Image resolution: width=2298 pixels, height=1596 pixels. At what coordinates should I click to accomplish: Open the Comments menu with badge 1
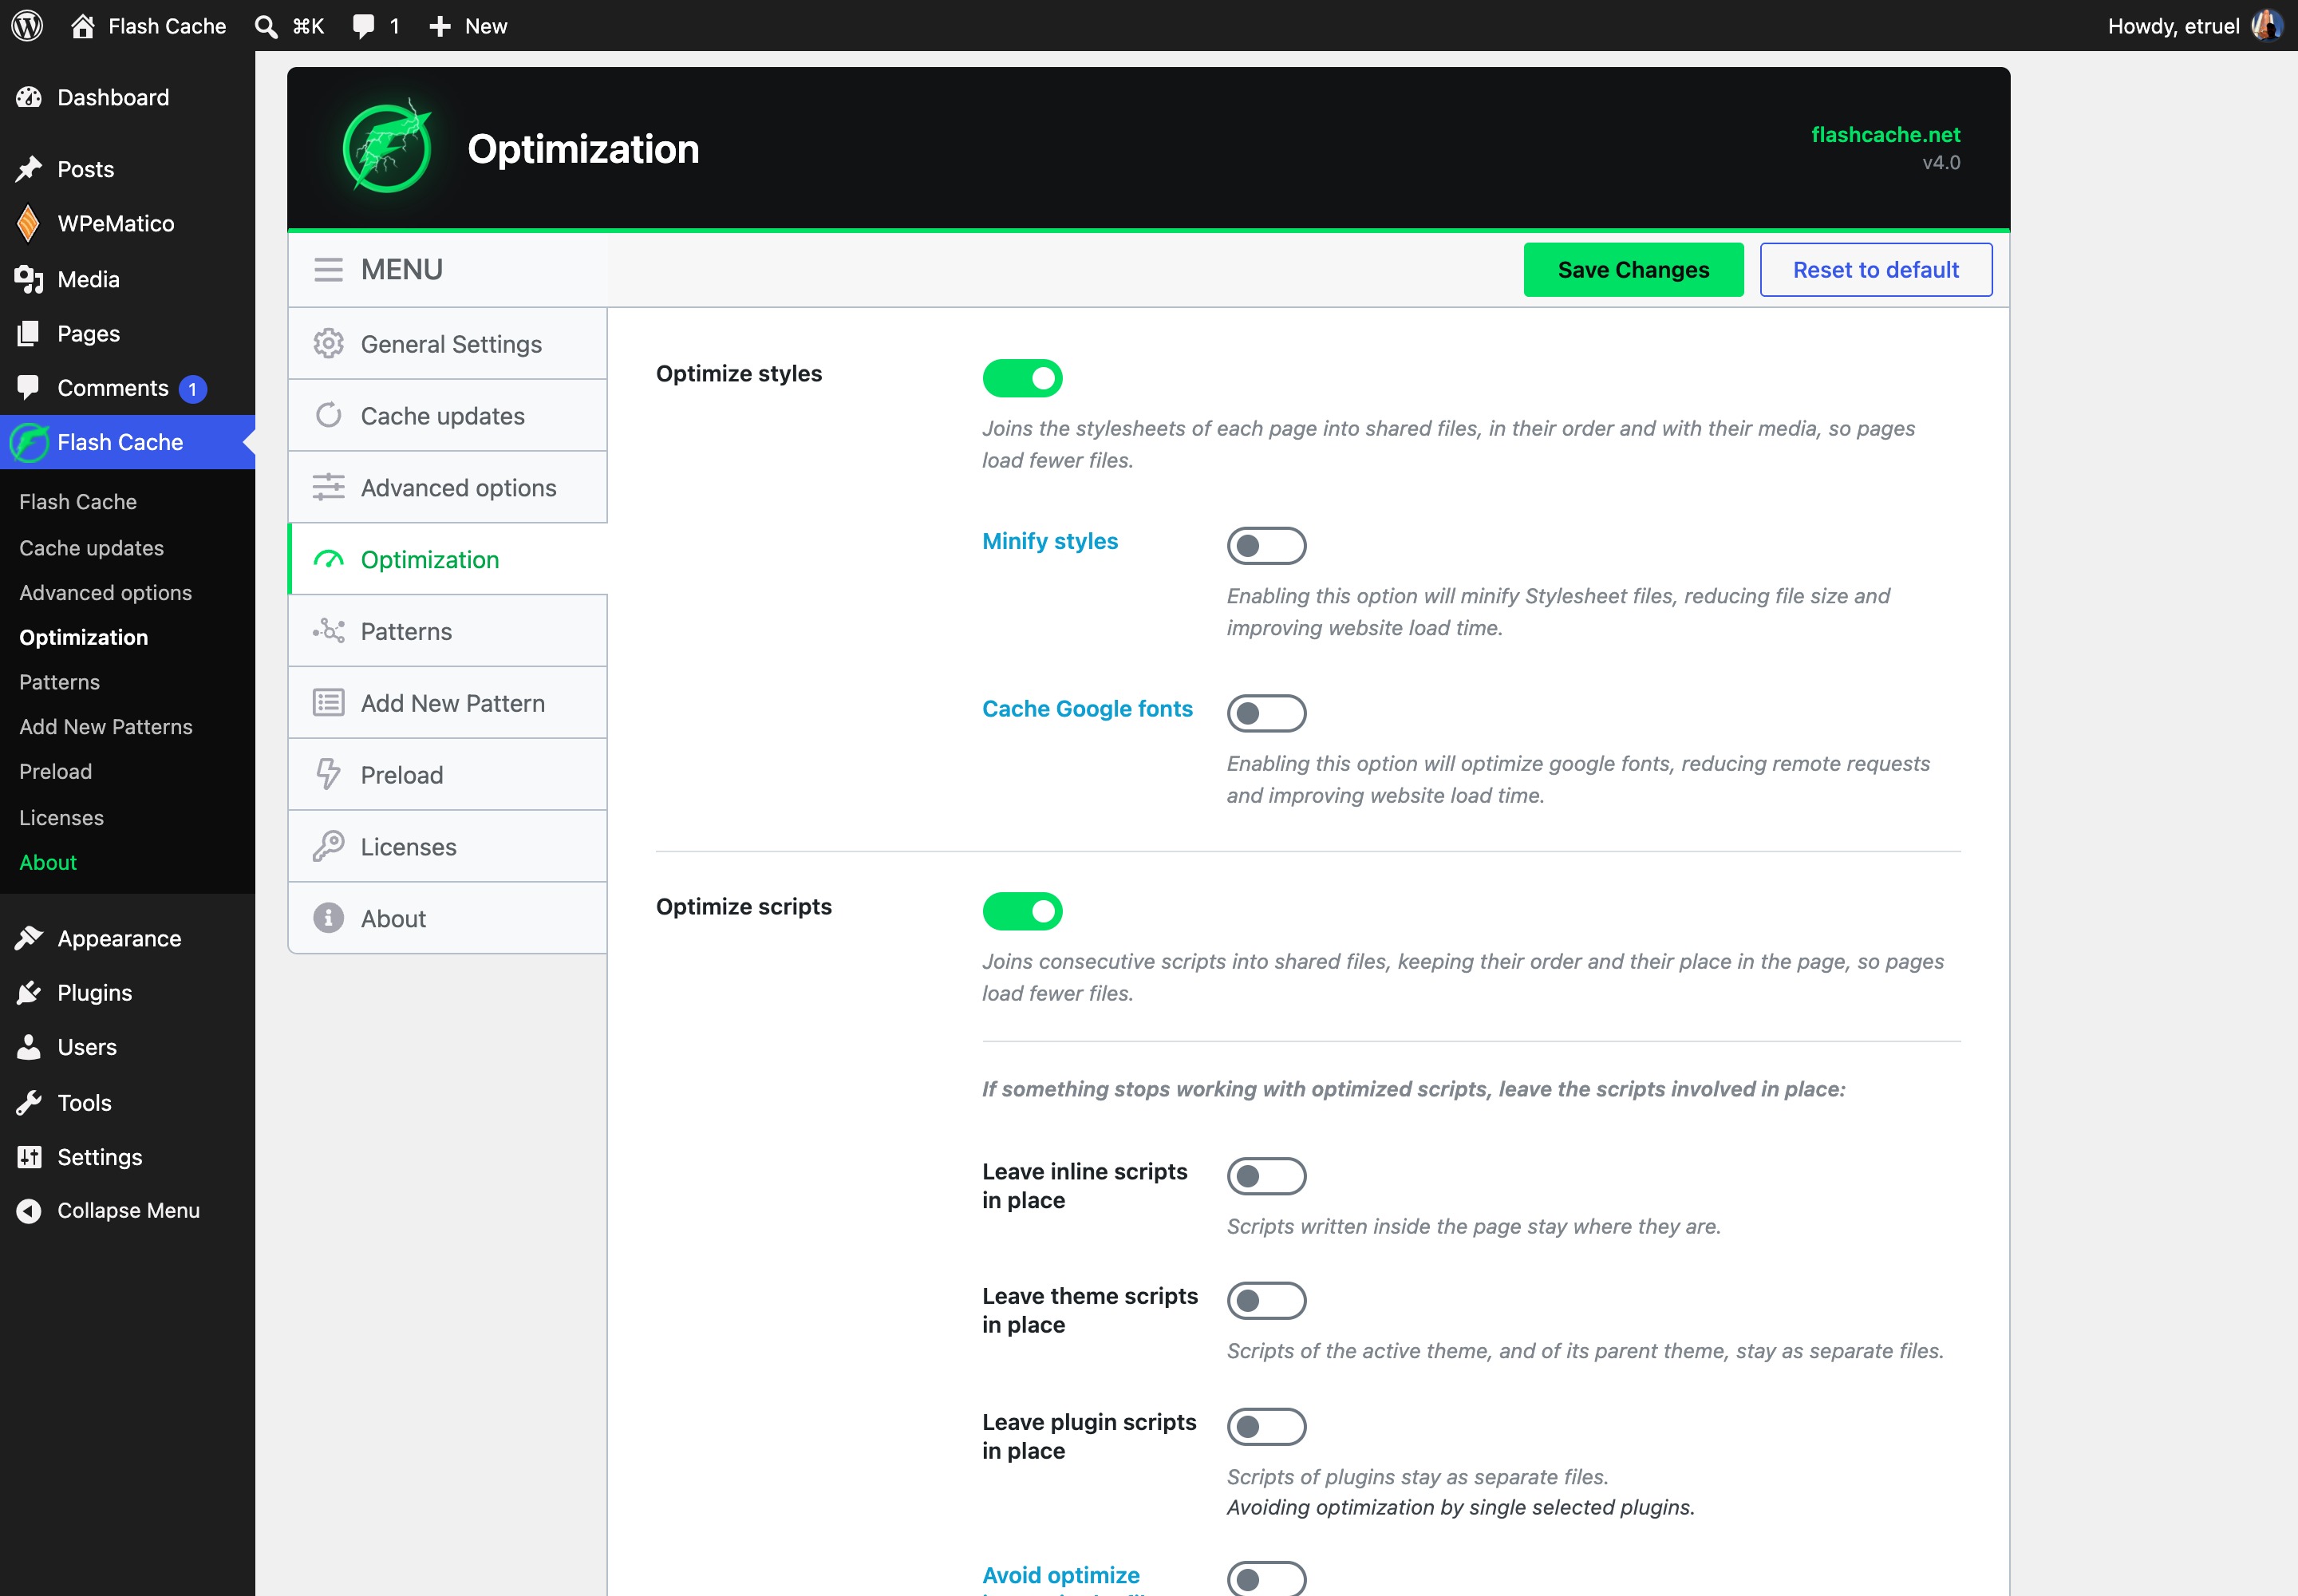pyautogui.click(x=127, y=388)
